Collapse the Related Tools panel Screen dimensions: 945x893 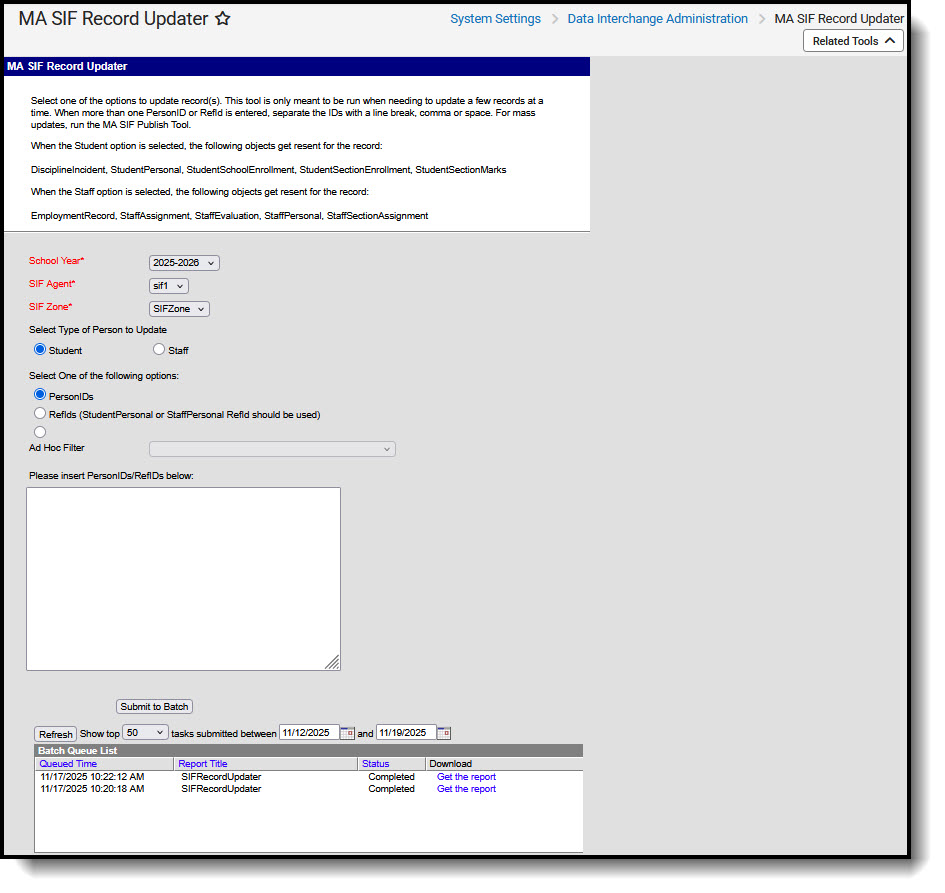pos(853,40)
